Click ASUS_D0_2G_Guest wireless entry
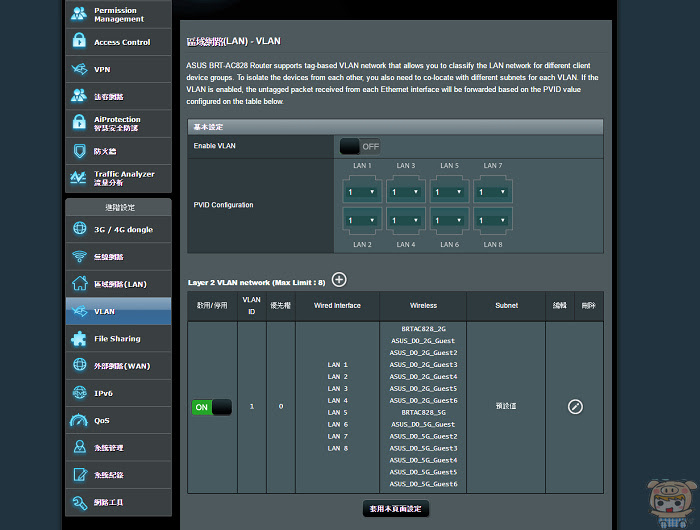Viewport: 700px width, 530px height. point(423,341)
